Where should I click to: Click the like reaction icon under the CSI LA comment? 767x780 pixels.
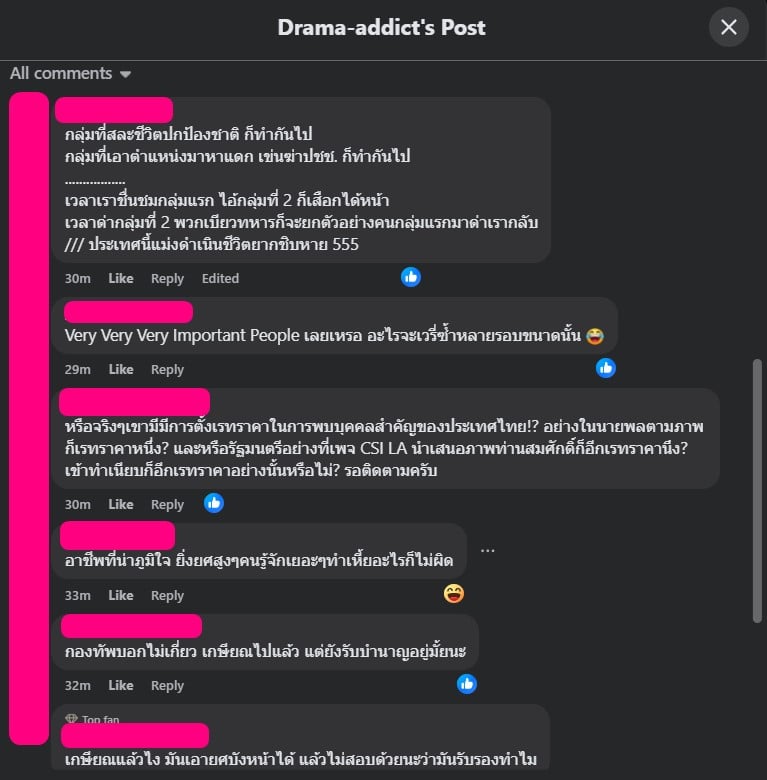pos(214,503)
